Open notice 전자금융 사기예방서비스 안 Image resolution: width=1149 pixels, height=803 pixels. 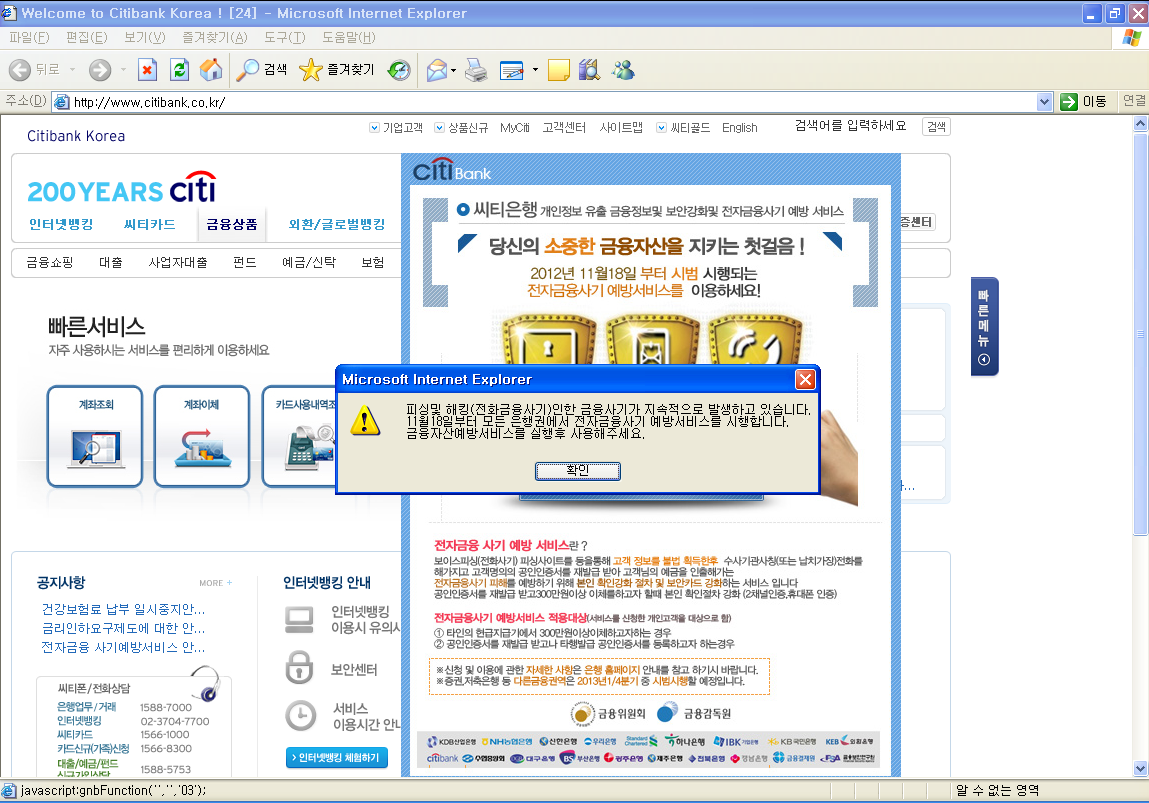[x=123, y=648]
